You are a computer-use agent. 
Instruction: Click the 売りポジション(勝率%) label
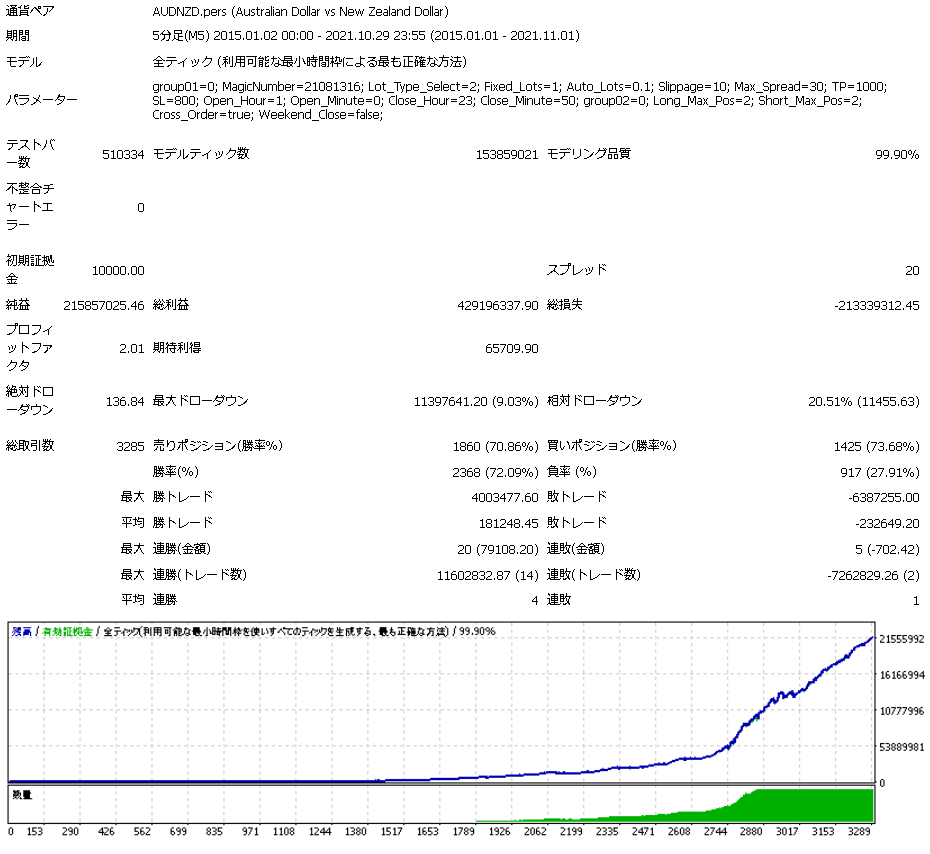coord(218,446)
